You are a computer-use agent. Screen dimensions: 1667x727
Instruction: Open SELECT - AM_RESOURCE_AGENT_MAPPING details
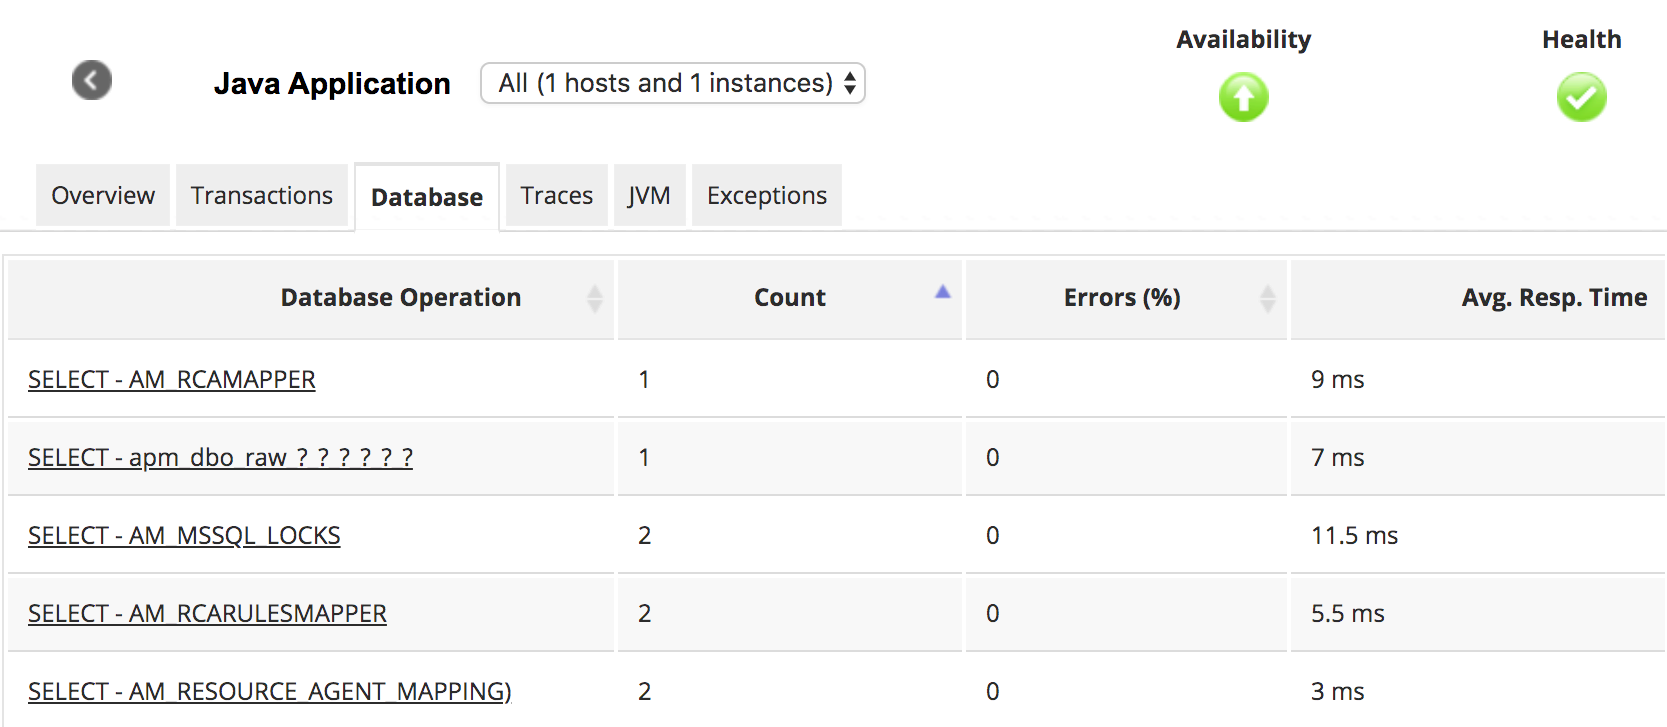click(x=268, y=690)
